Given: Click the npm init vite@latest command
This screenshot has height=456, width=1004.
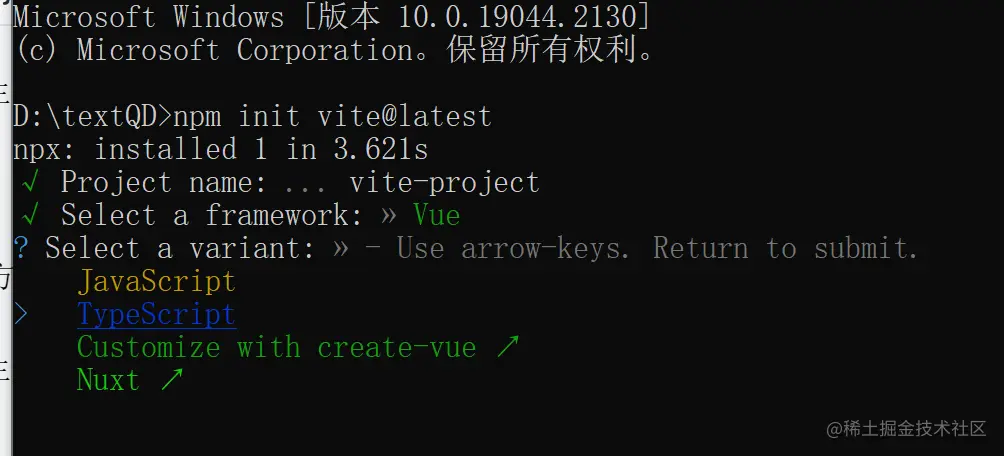Looking at the screenshot, I should point(332,116).
